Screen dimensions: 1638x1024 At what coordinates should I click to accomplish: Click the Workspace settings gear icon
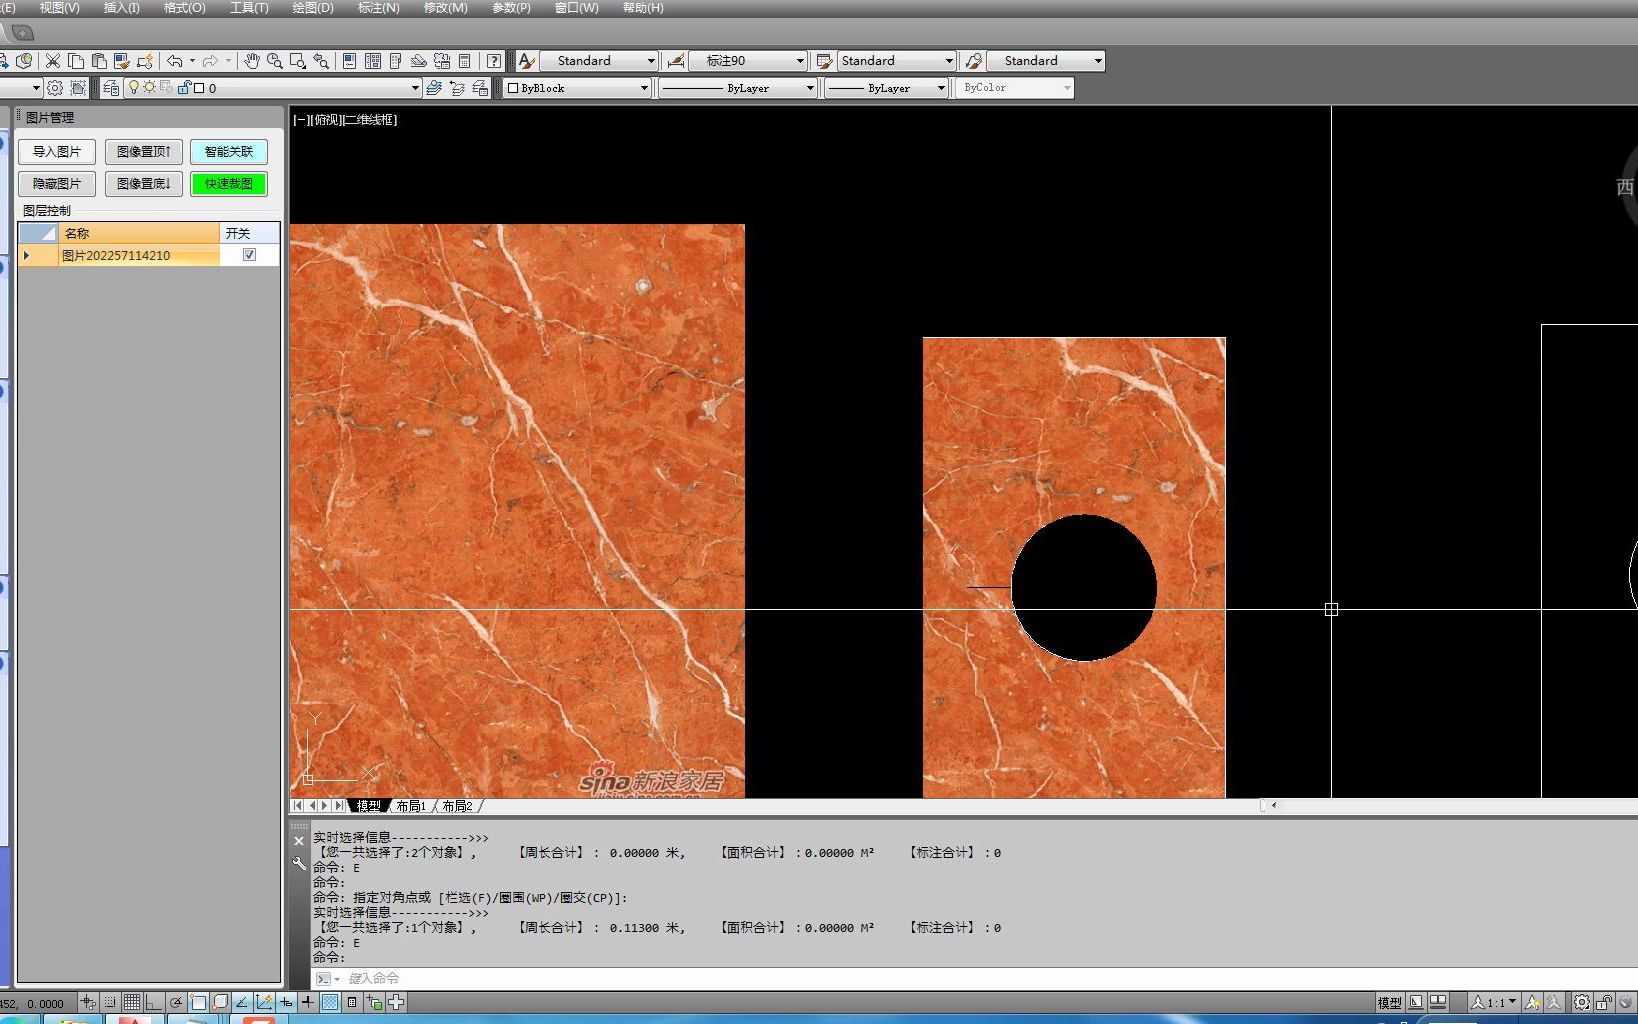[x=55, y=88]
